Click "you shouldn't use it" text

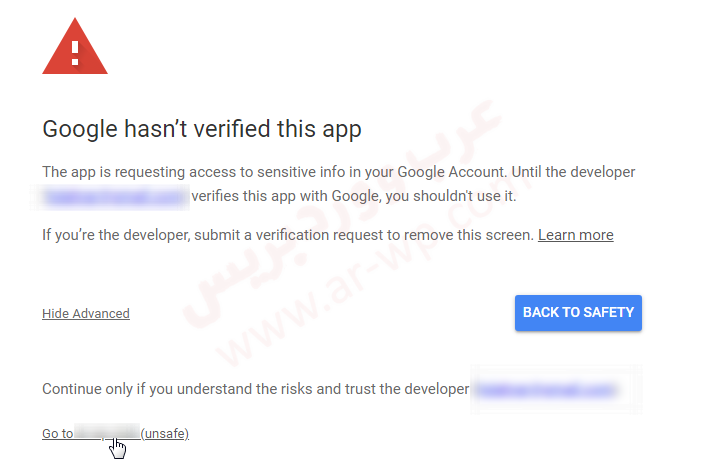click(451, 197)
